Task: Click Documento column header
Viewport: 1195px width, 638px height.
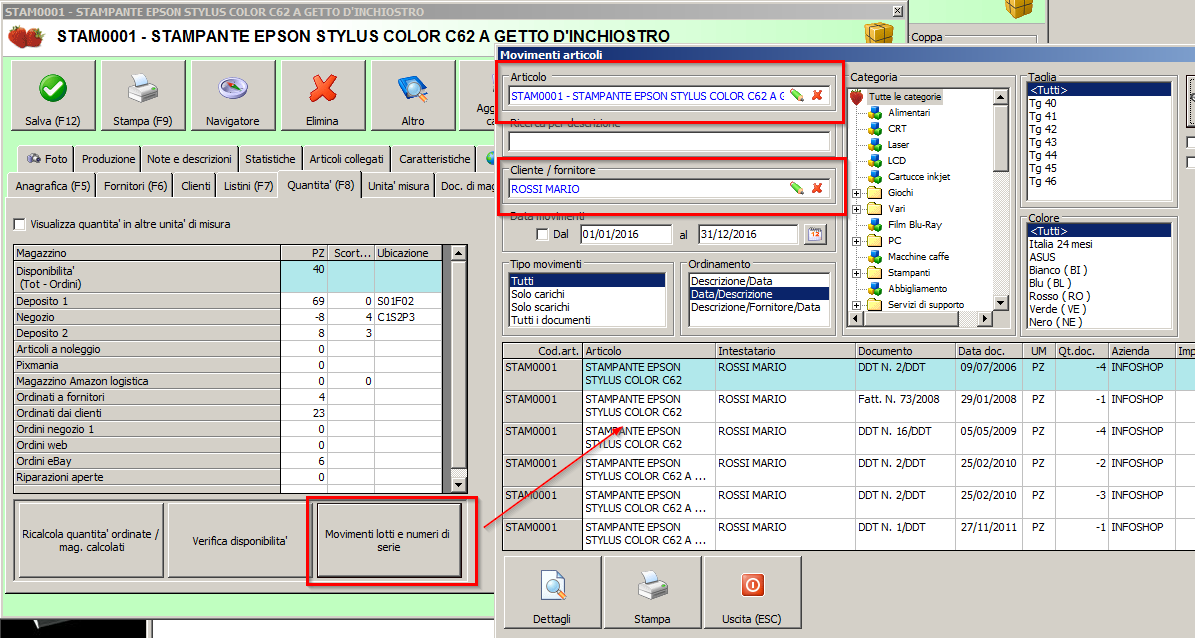Action: pos(905,351)
